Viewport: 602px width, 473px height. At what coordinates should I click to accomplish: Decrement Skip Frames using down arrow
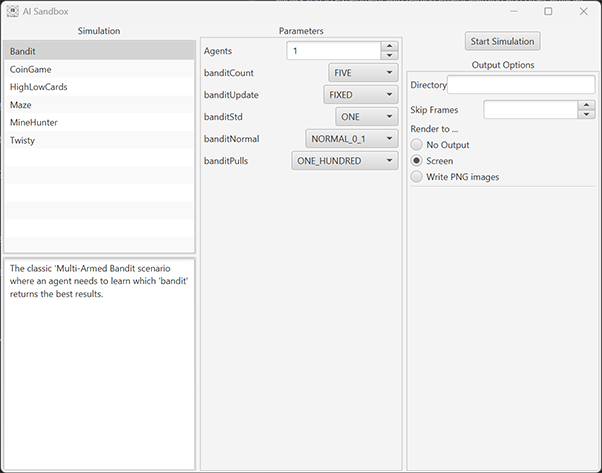coord(586,114)
